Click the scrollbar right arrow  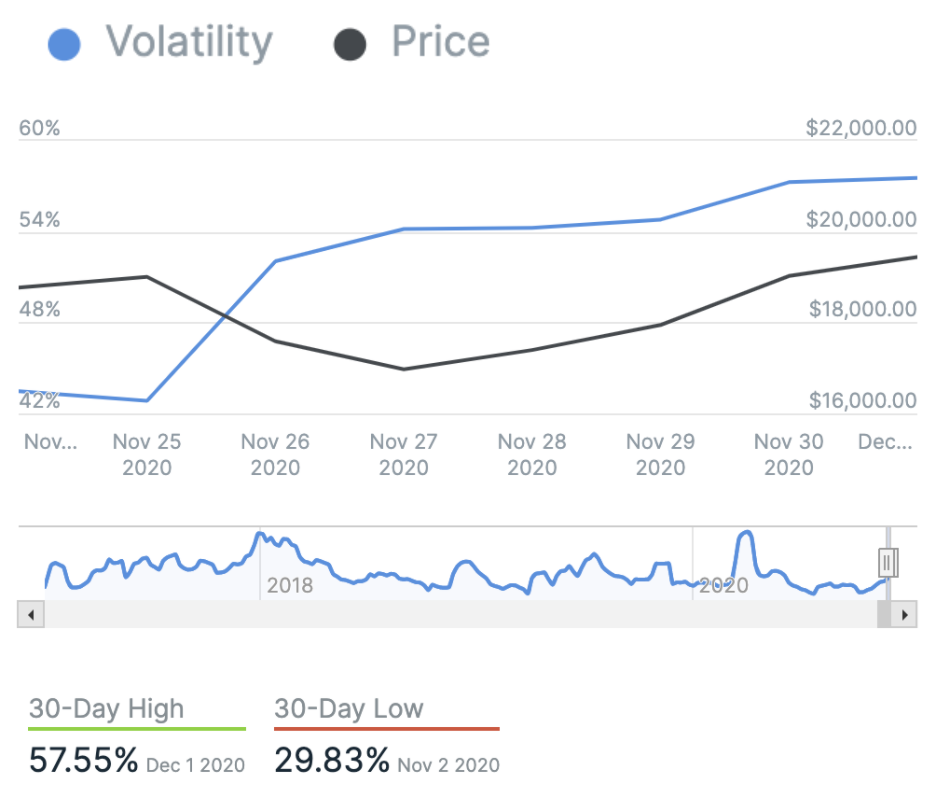[905, 614]
